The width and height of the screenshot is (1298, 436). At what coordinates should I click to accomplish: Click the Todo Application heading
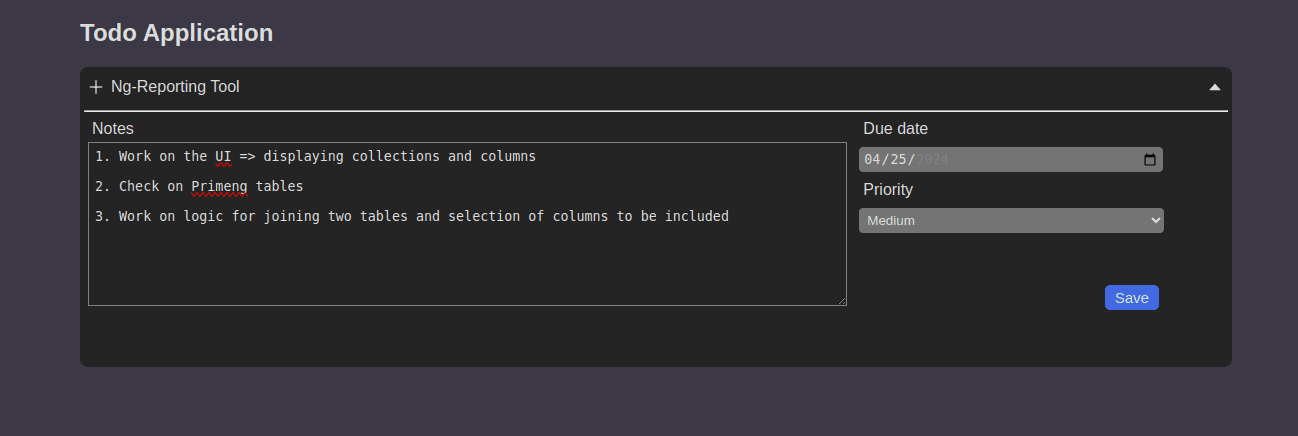tap(176, 32)
